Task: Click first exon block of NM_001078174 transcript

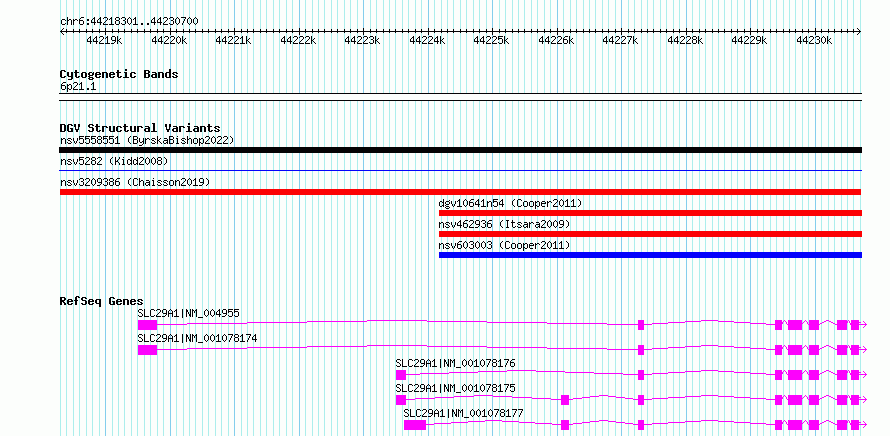Action: tap(148, 350)
